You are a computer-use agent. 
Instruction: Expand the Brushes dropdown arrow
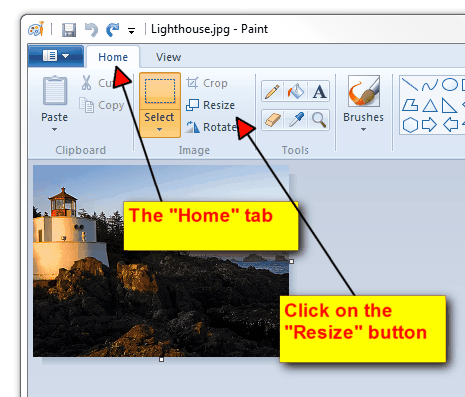pyautogui.click(x=363, y=130)
